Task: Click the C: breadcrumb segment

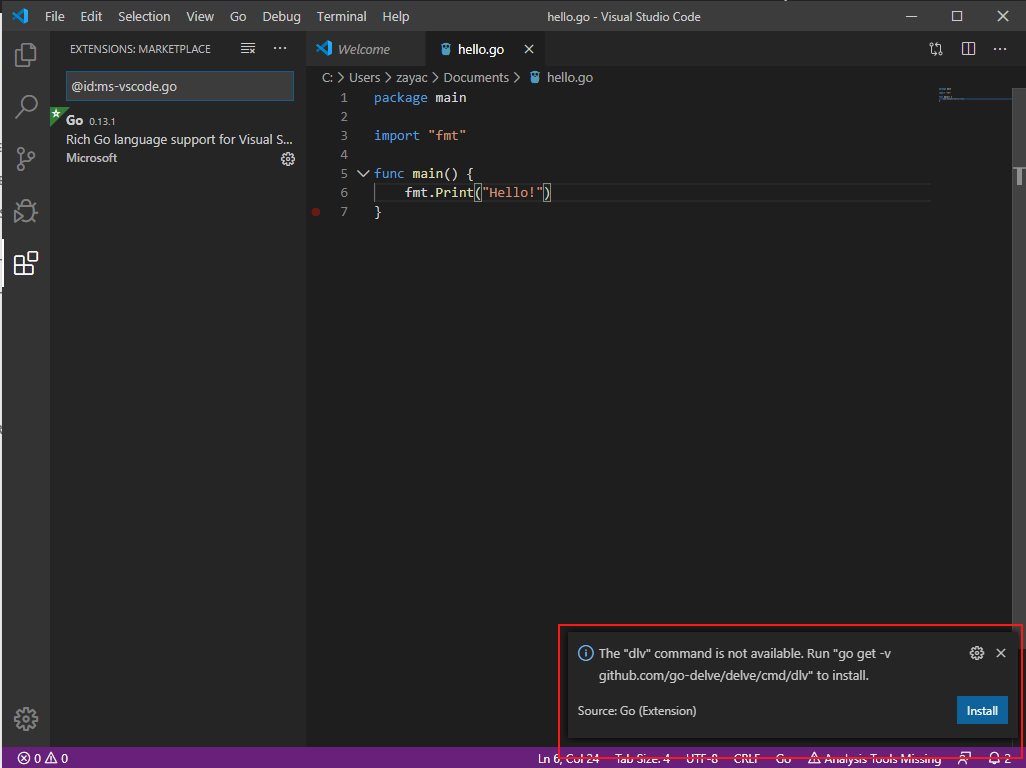Action: coord(327,77)
